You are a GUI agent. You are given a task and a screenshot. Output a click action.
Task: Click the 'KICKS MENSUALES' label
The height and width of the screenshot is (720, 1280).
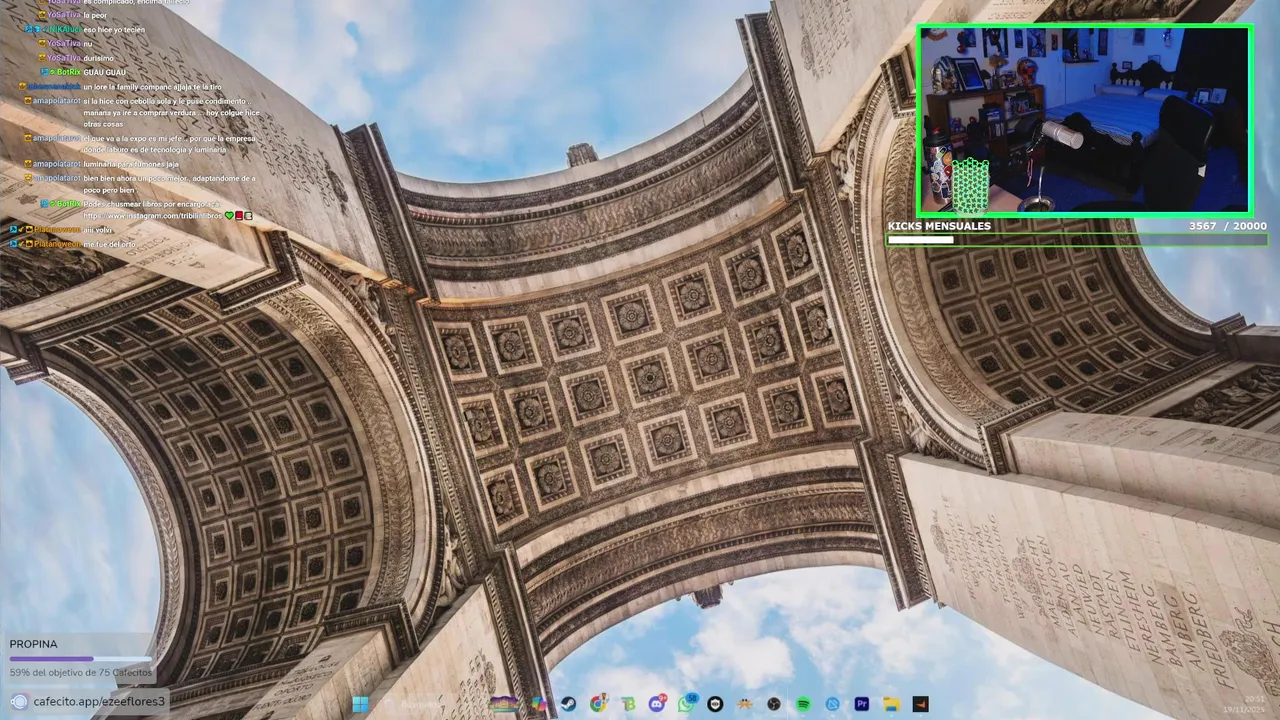pos(939,226)
